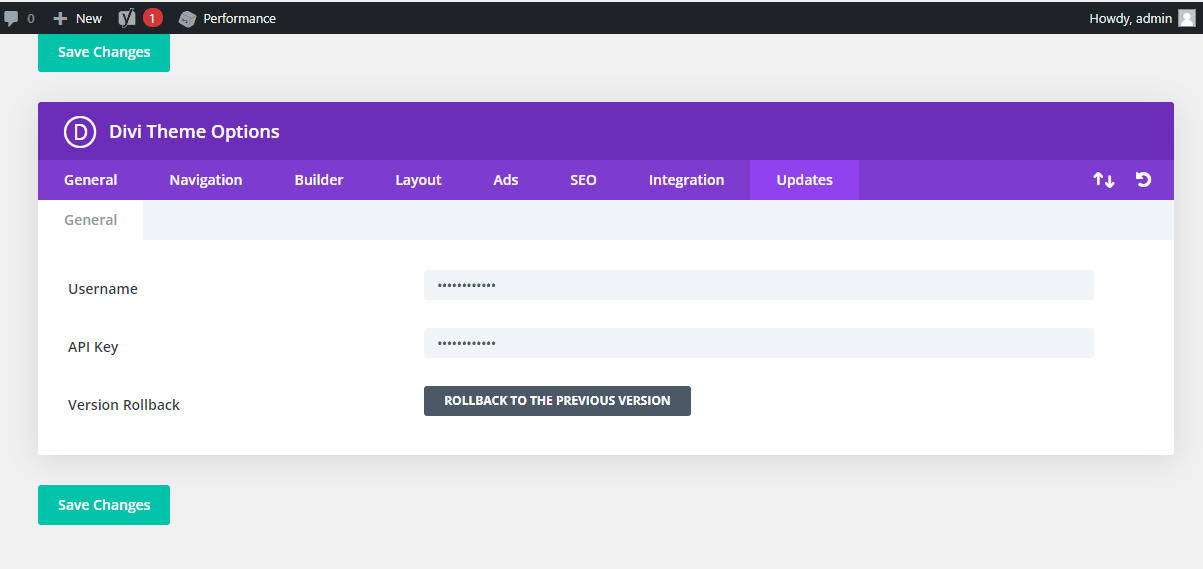Click the Username input field

(759, 285)
